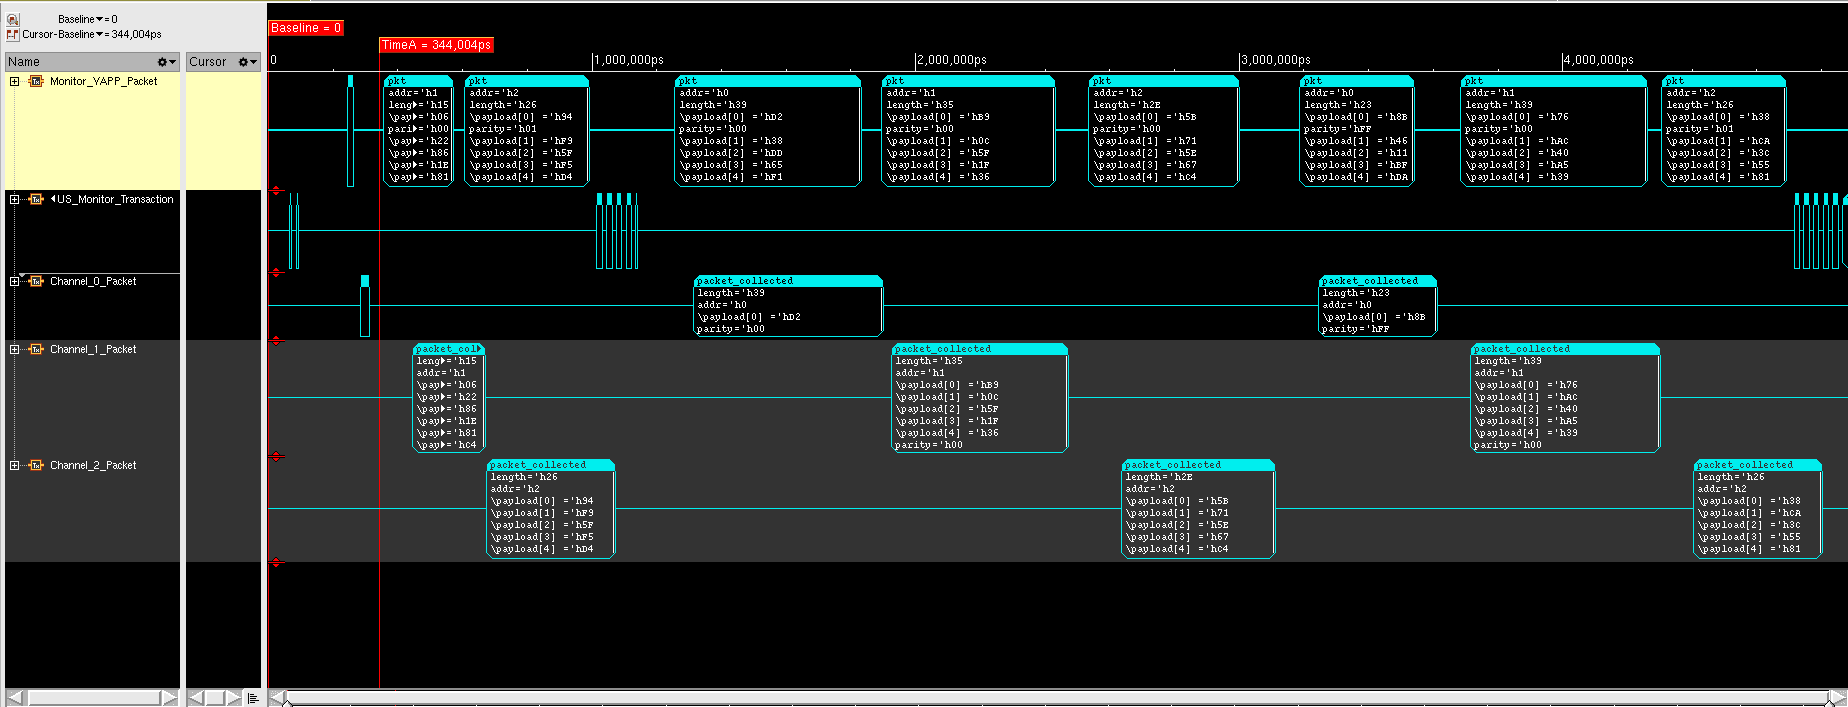Expand the US_Monitor_Transaction tree node

click(15, 200)
